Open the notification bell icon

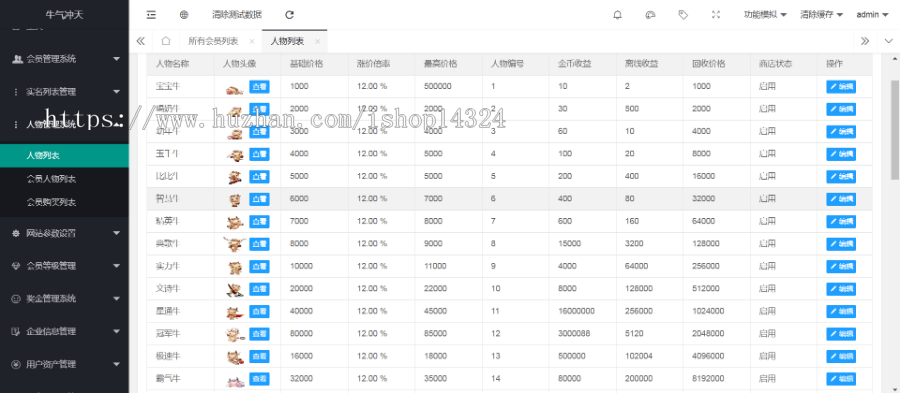pyautogui.click(x=618, y=15)
